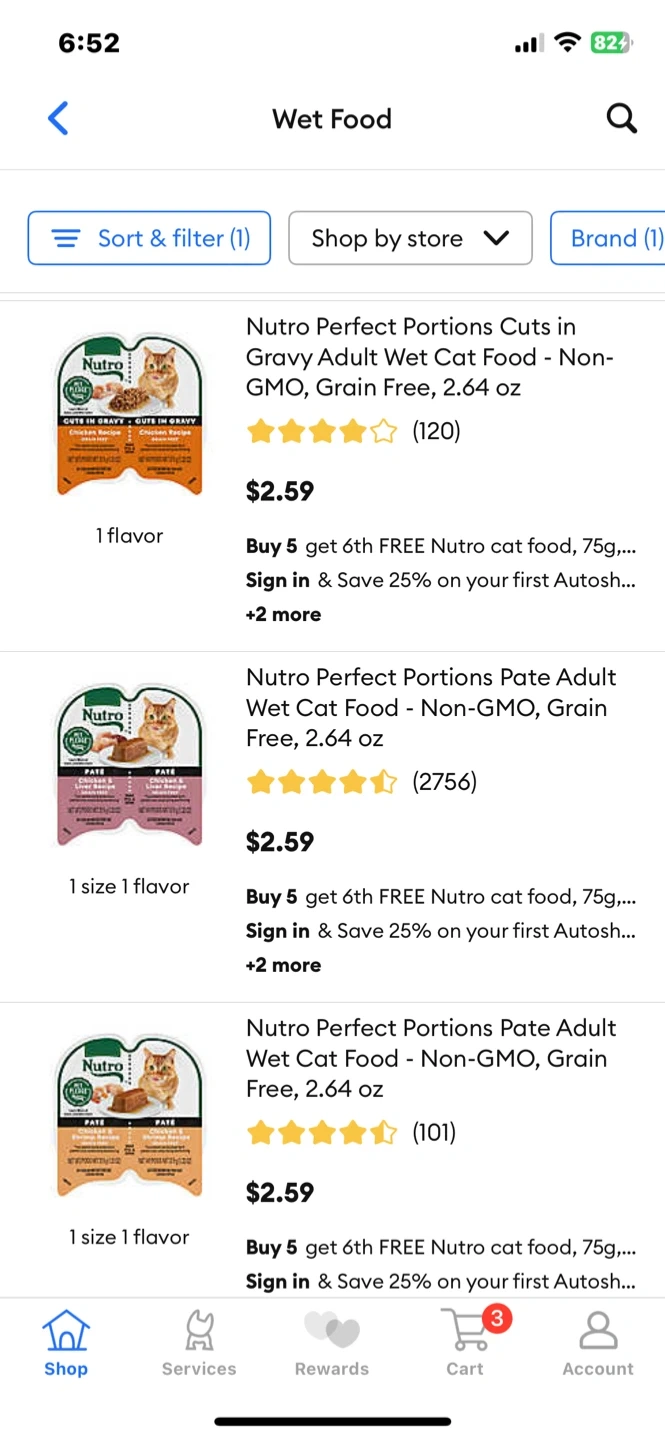Tap Sign in link on second product

[278, 931]
